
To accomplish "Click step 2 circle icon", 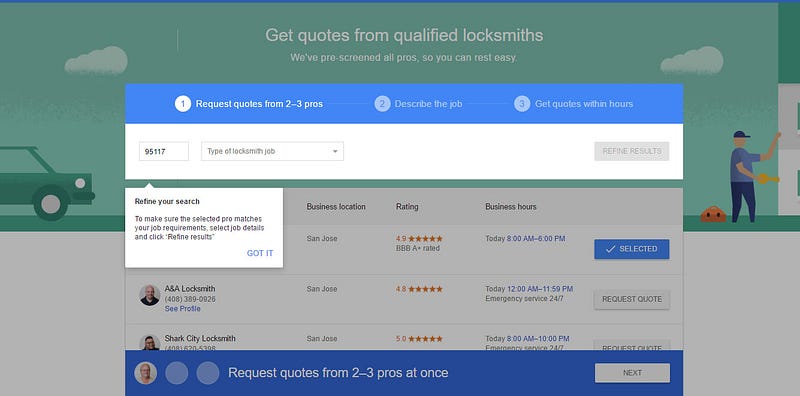I will tap(382, 104).
